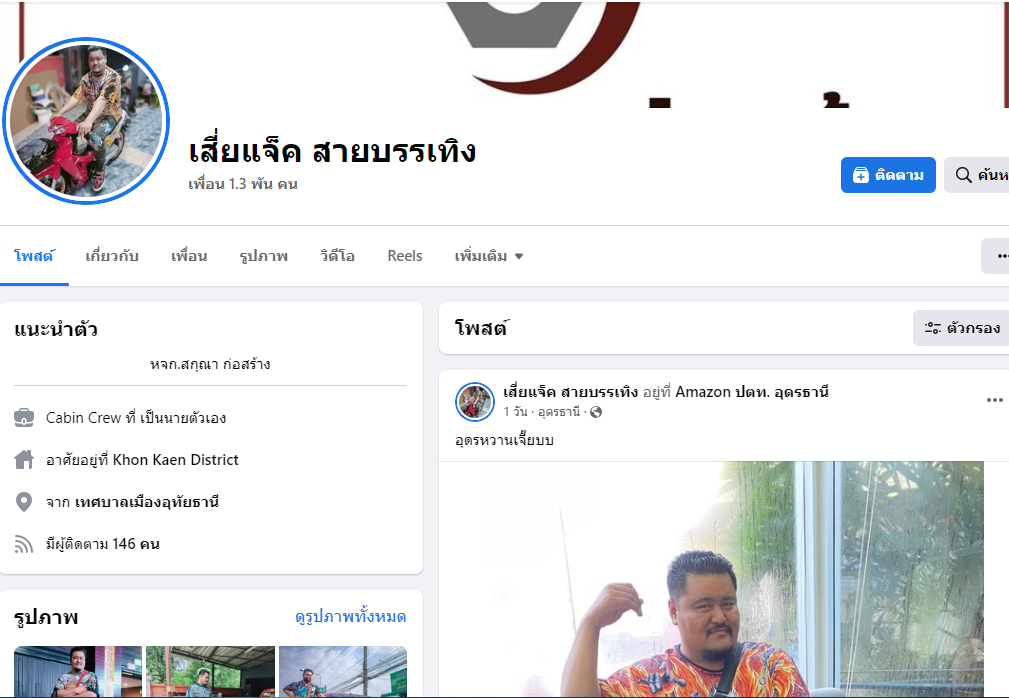
Task: Click the หจก.สกุณา ก่อสร้าง bio text
Action: (x=210, y=364)
